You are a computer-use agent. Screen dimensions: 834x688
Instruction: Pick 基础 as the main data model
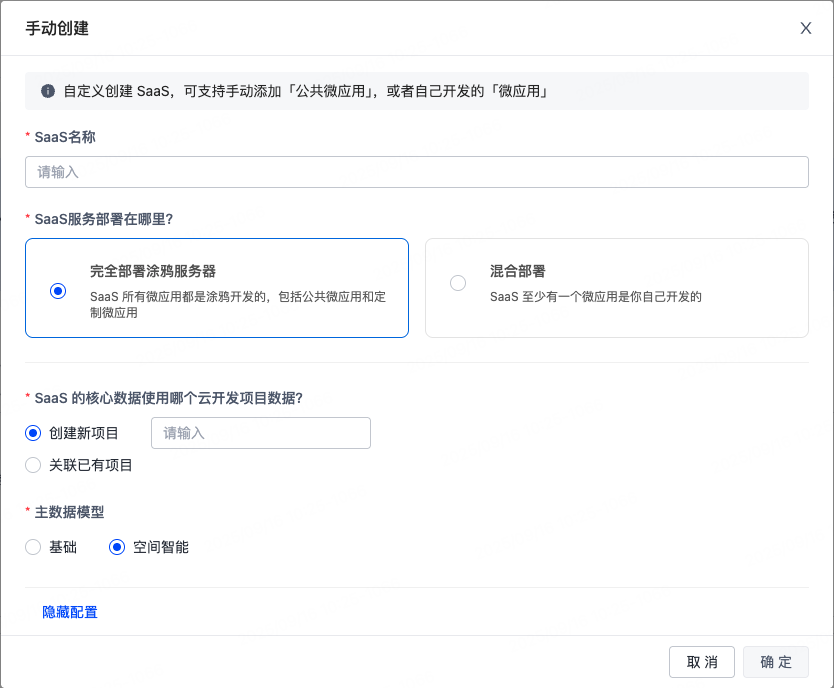click(33, 547)
